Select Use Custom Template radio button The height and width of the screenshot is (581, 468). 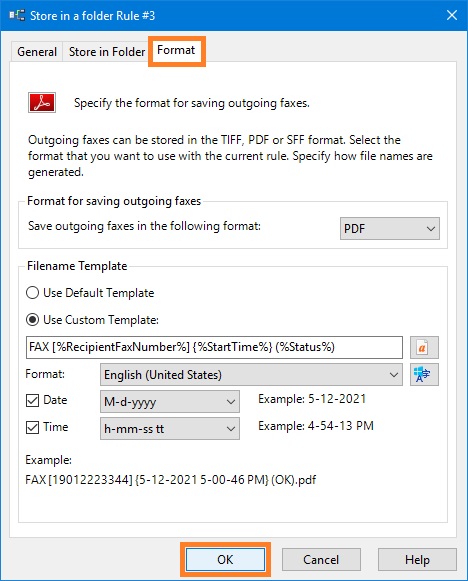[x=33, y=320]
